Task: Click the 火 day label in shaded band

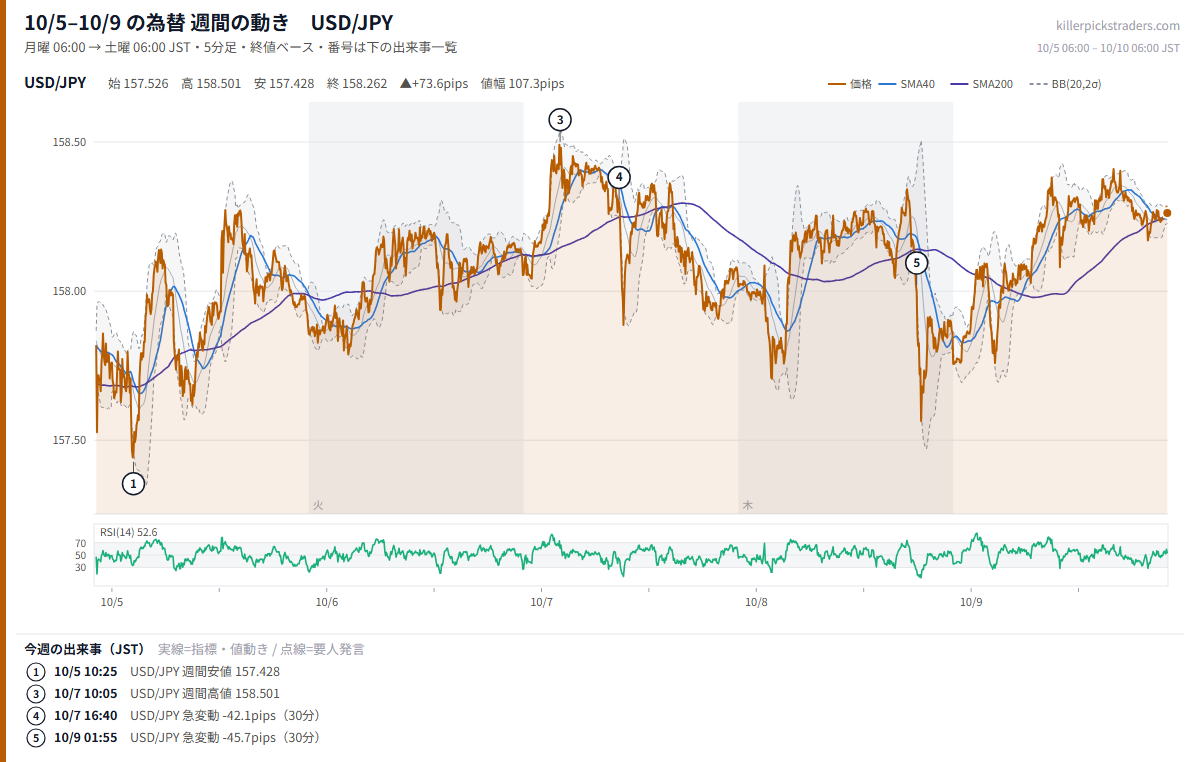Action: (318, 506)
